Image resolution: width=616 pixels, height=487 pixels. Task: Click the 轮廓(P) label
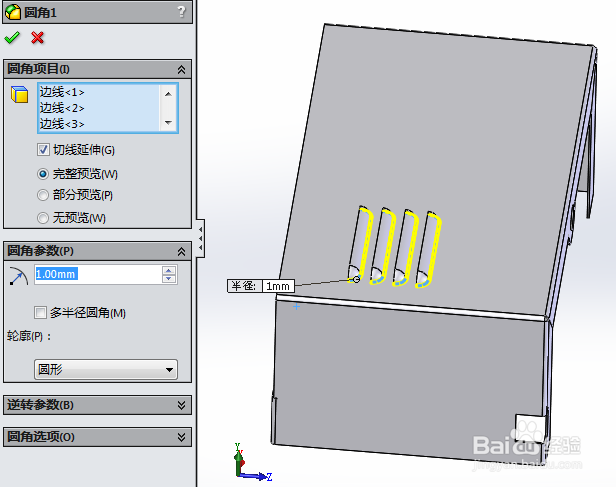28,336
